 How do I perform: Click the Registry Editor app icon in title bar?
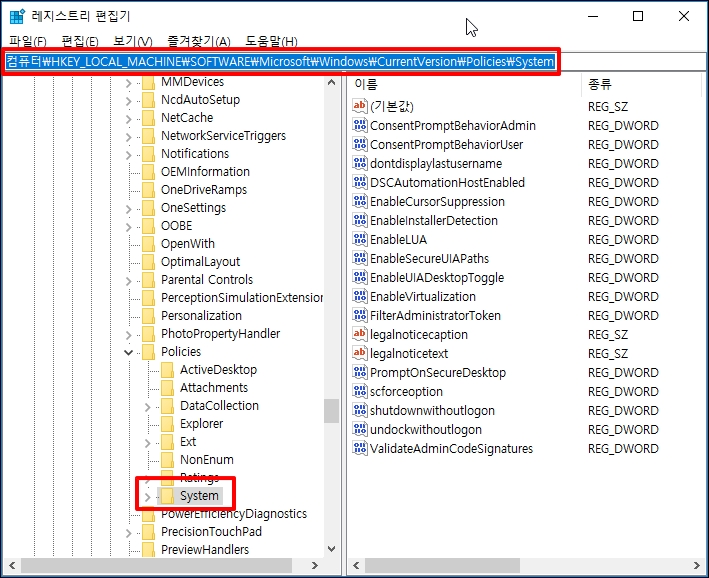(x=17, y=16)
